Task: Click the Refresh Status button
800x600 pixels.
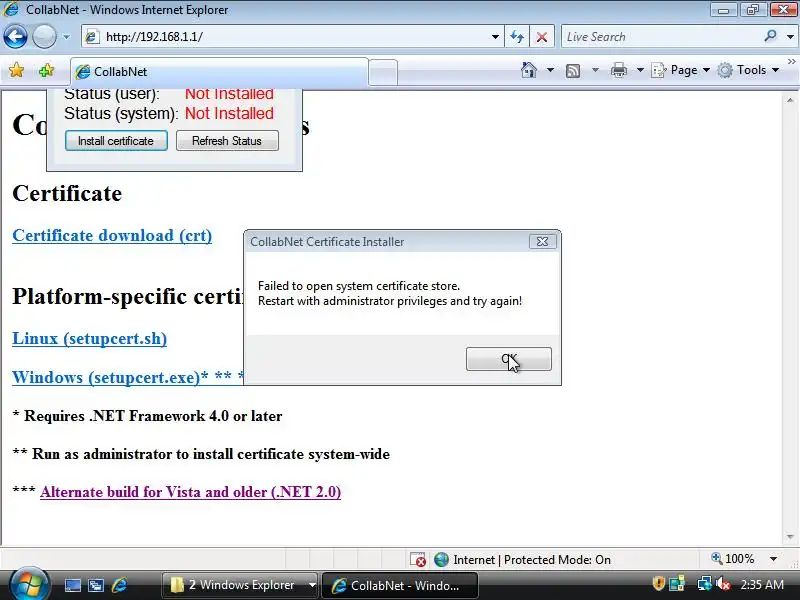Action: [x=227, y=141]
